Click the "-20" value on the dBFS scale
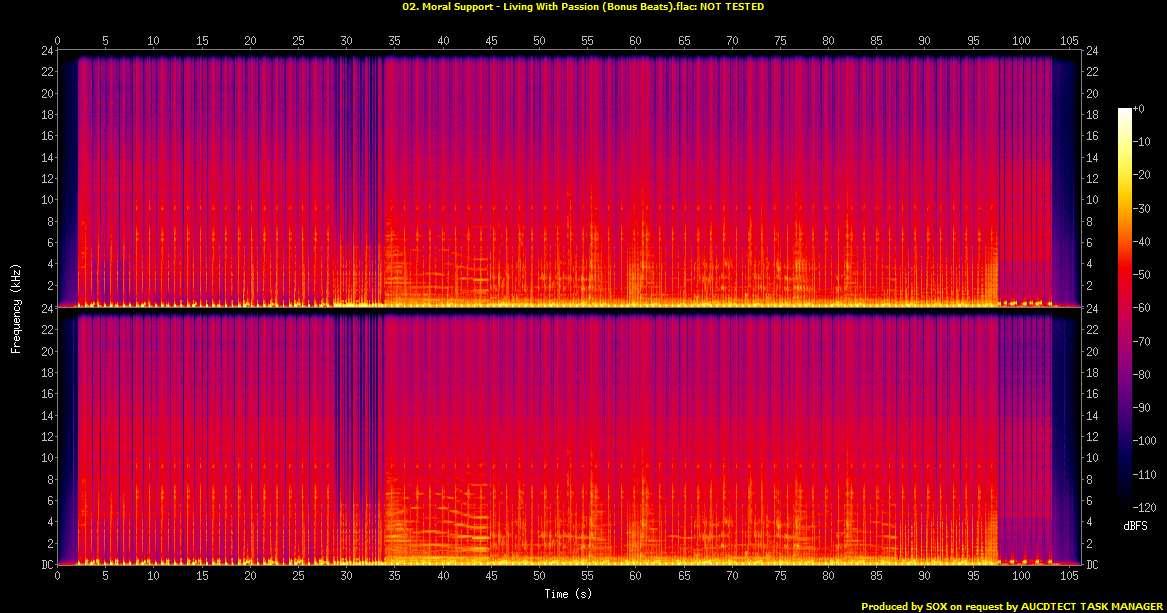The width and height of the screenshot is (1167, 613). [x=1142, y=175]
